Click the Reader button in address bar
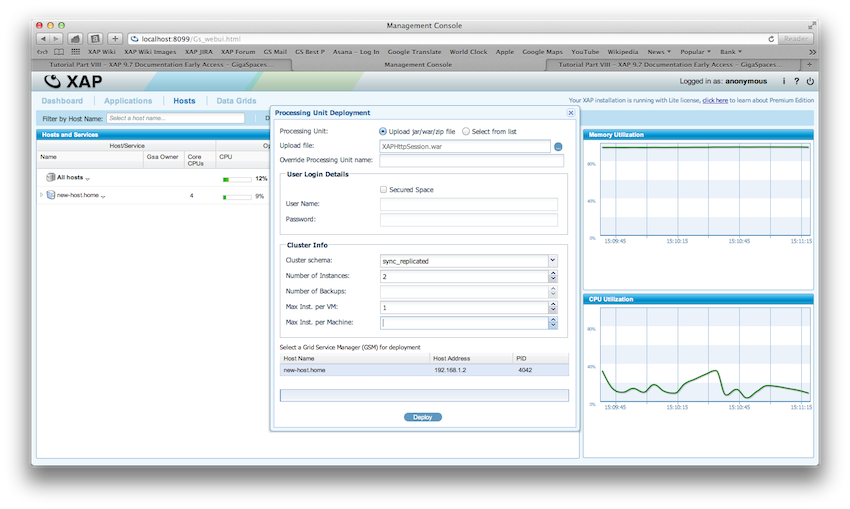 click(x=795, y=39)
